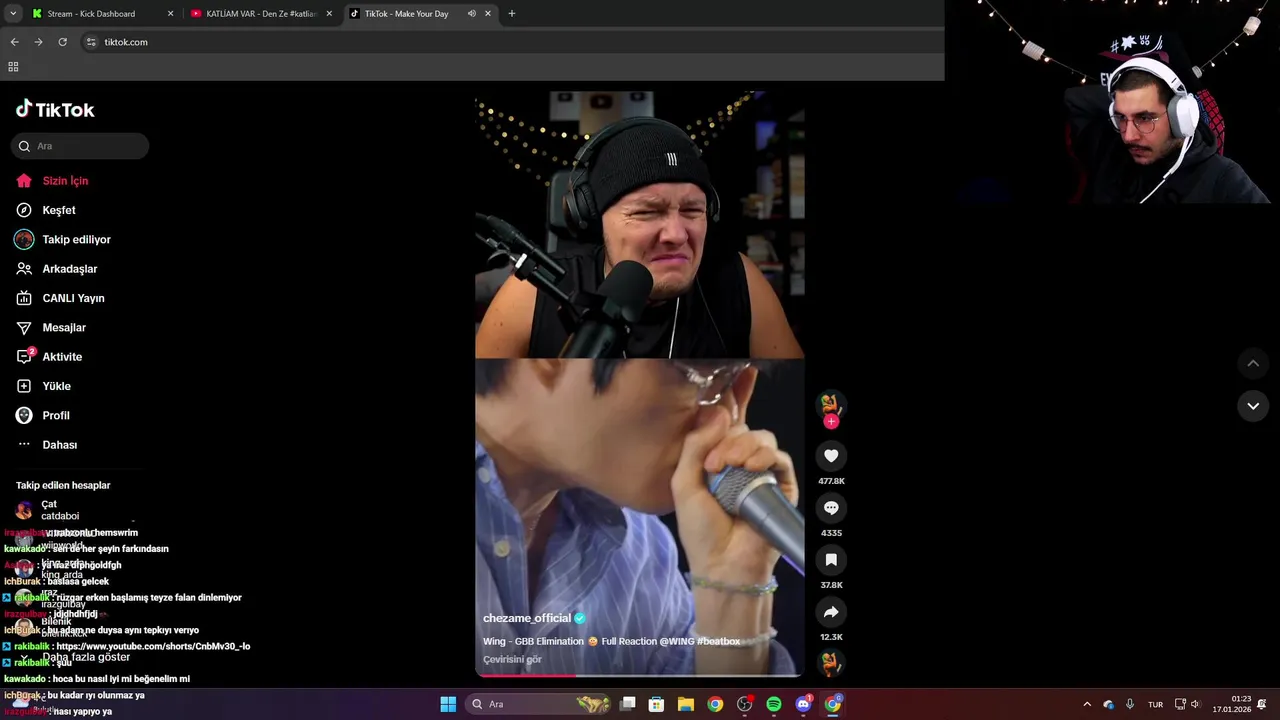This screenshot has width=1280, height=720.
Task: Open the 'Sizin İçin' feed
Action: 65,181
